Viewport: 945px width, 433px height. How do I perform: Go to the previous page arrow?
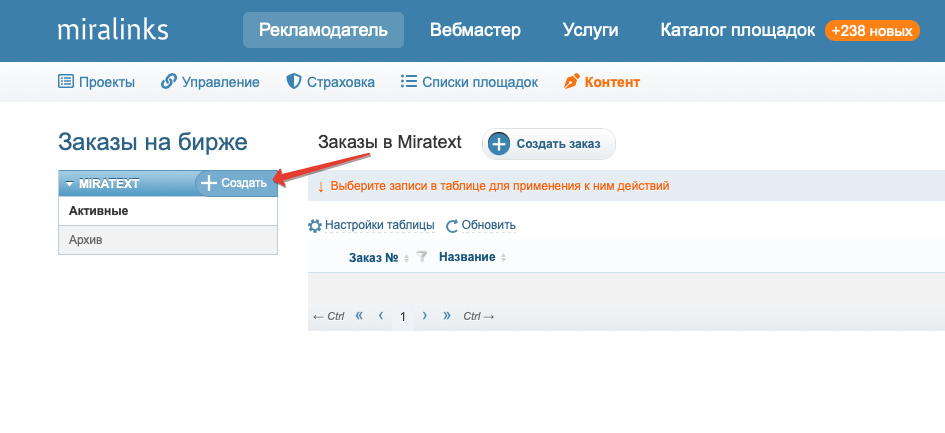381,315
